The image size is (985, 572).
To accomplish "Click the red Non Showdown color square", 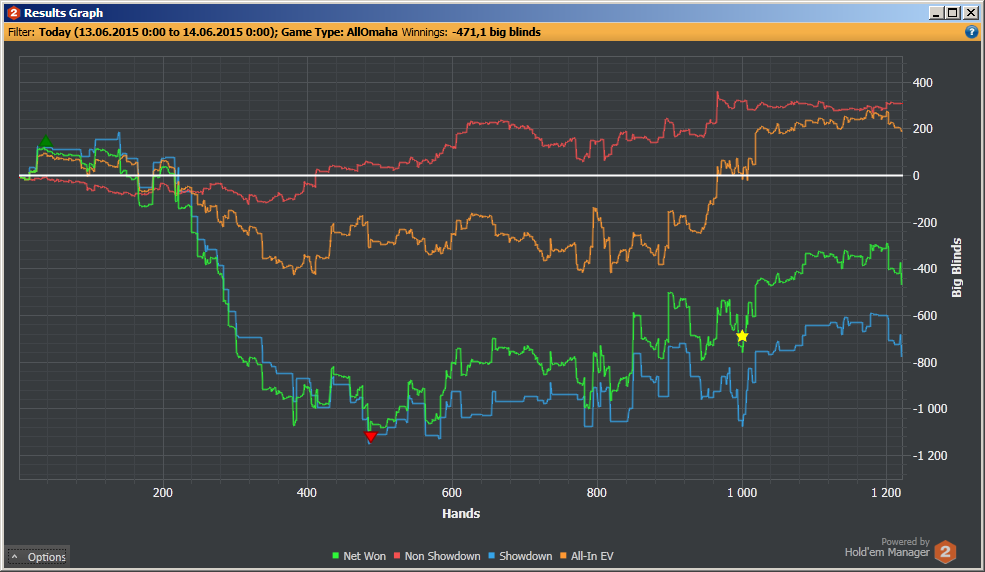I will 398,556.
